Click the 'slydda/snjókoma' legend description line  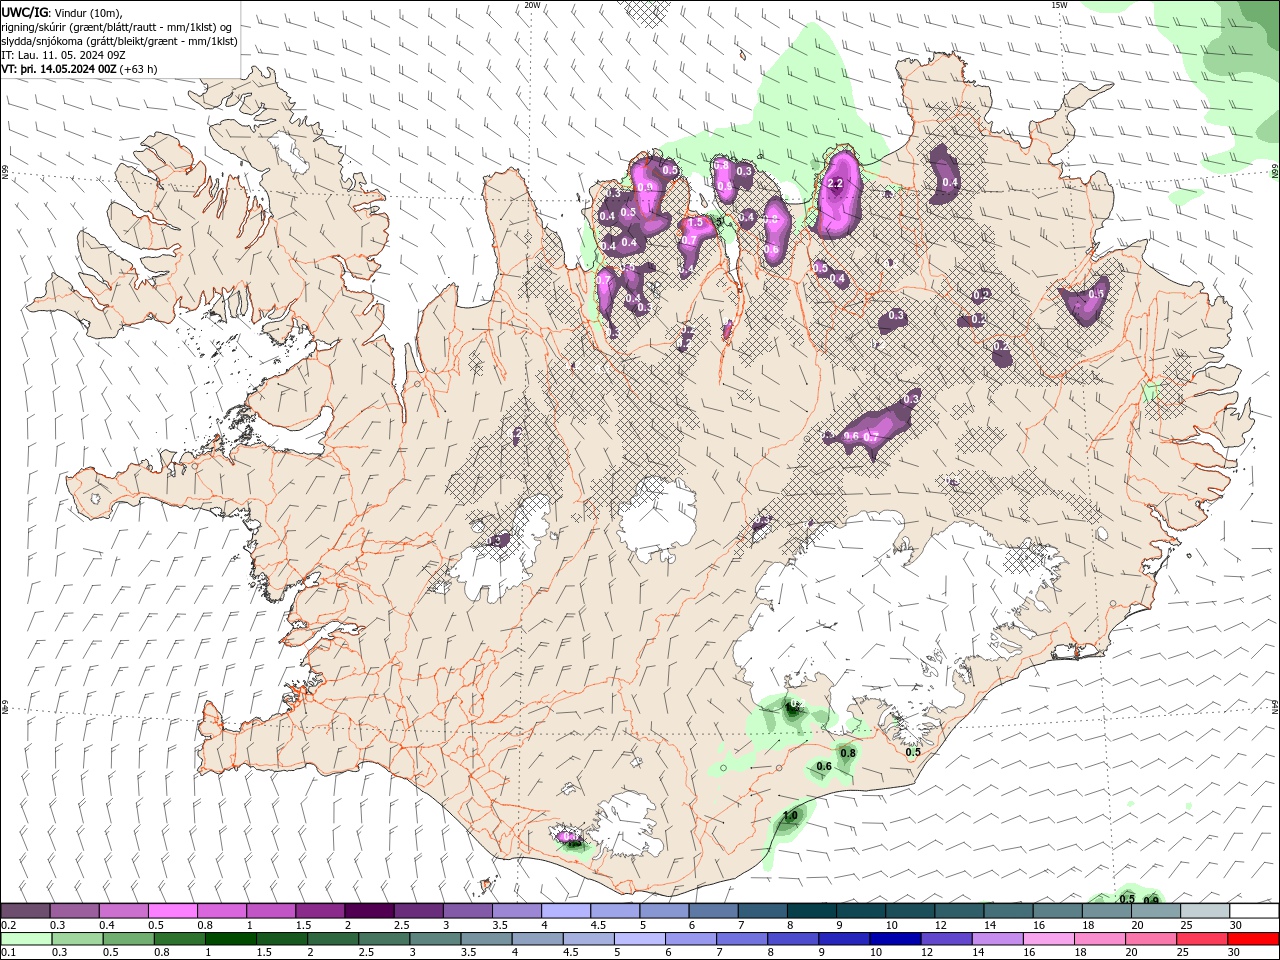click(x=119, y=41)
